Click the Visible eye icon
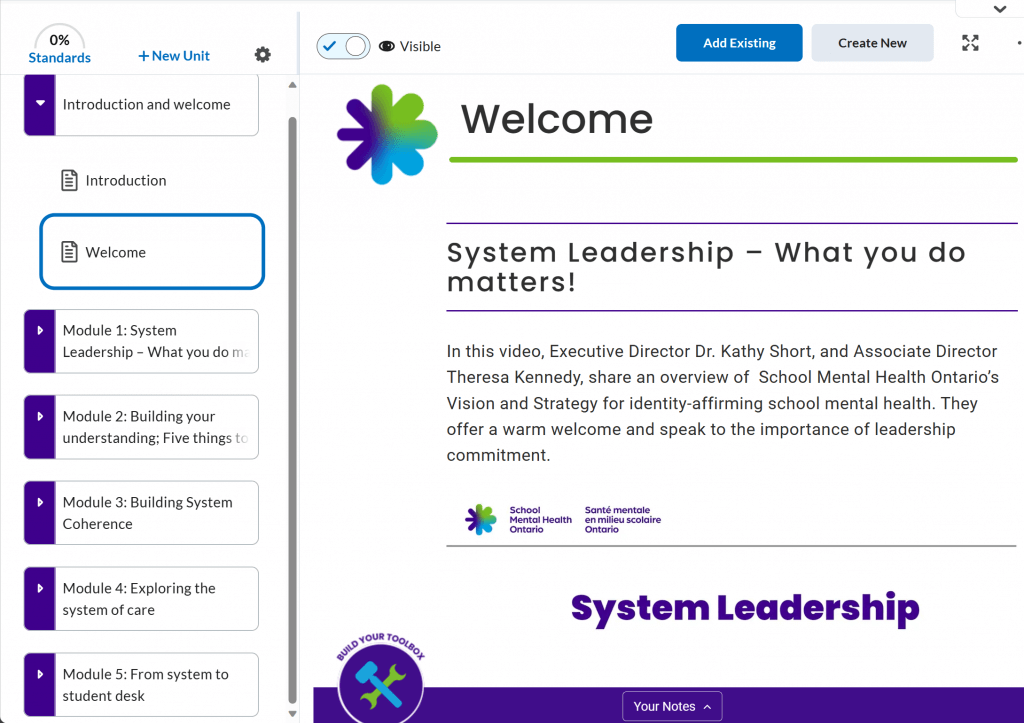 [x=387, y=46]
